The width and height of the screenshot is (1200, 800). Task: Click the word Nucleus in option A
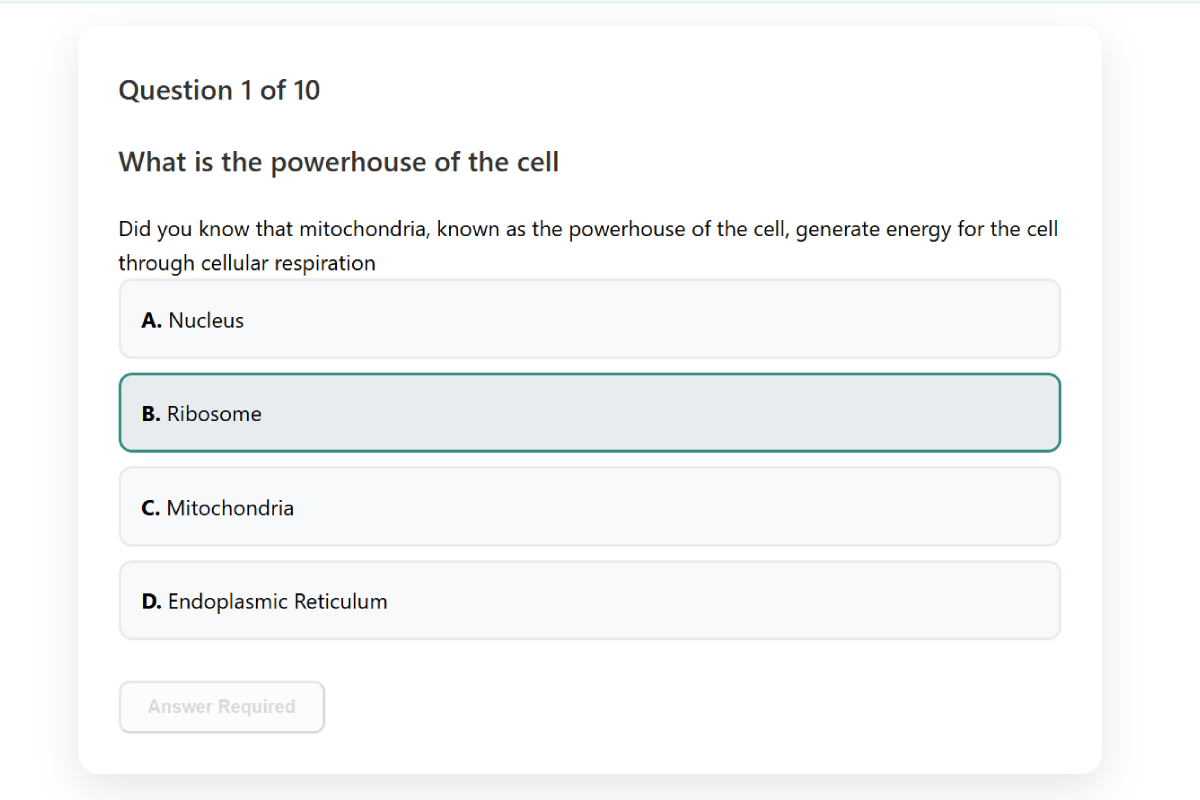tap(206, 321)
